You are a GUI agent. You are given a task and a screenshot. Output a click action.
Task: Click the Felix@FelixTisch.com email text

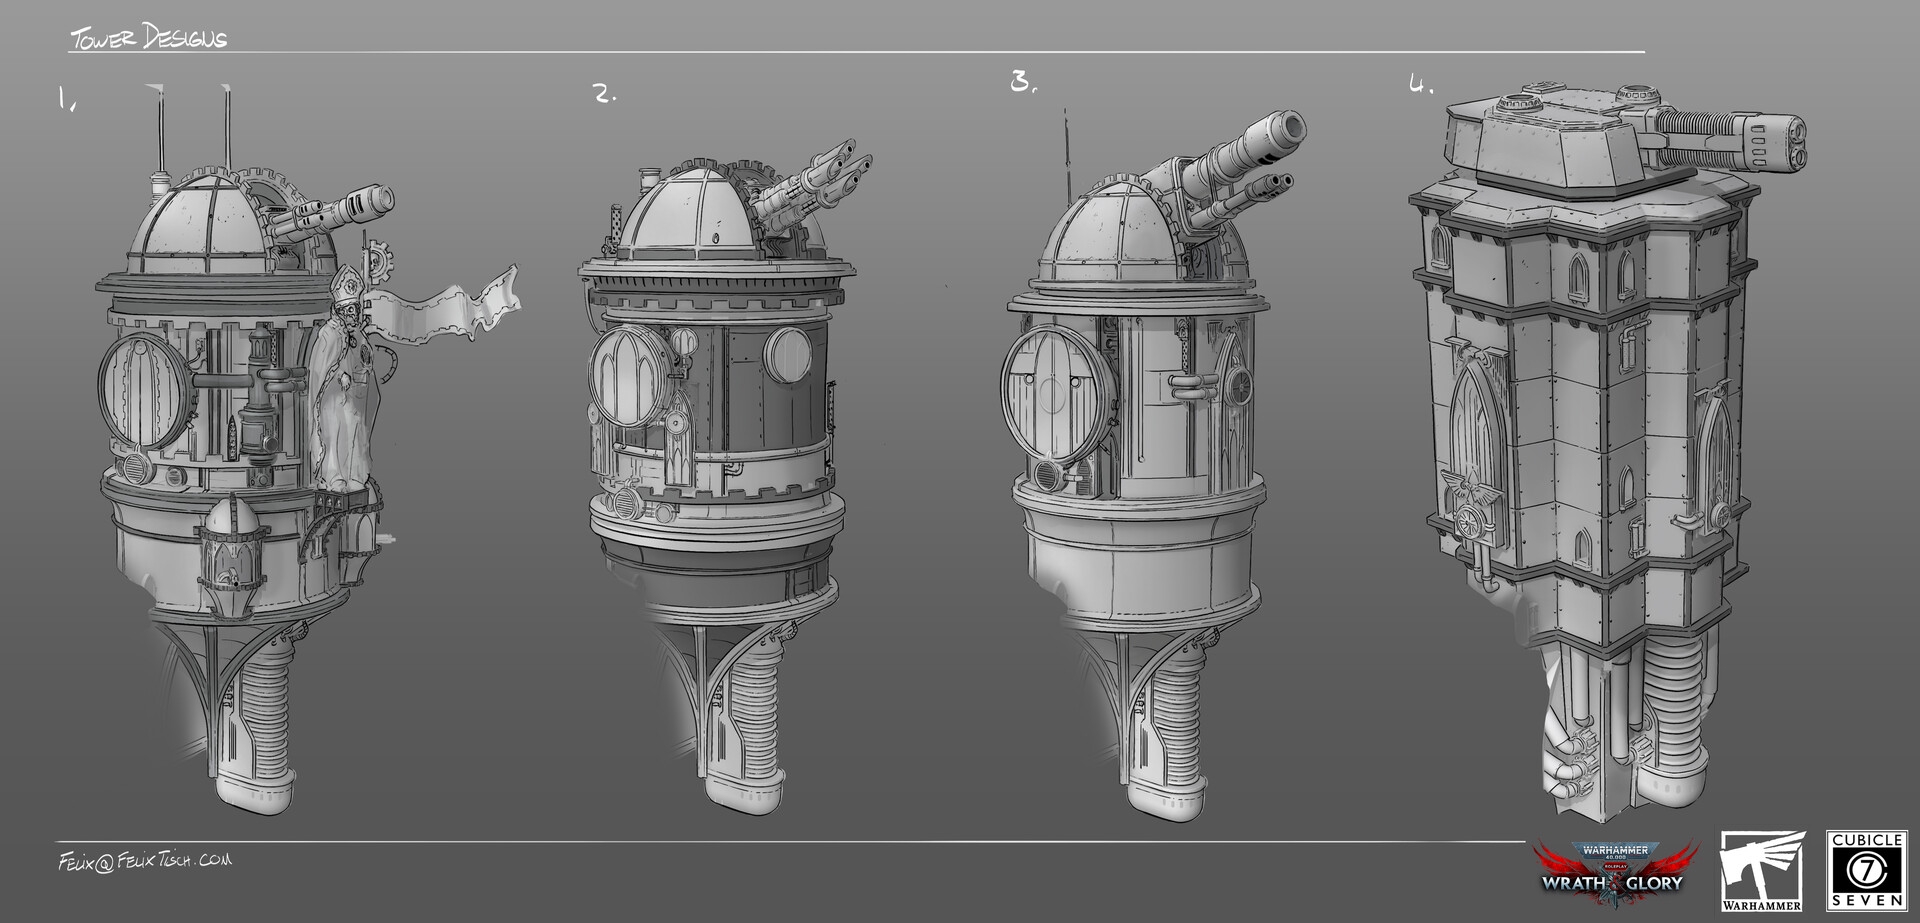145,859
